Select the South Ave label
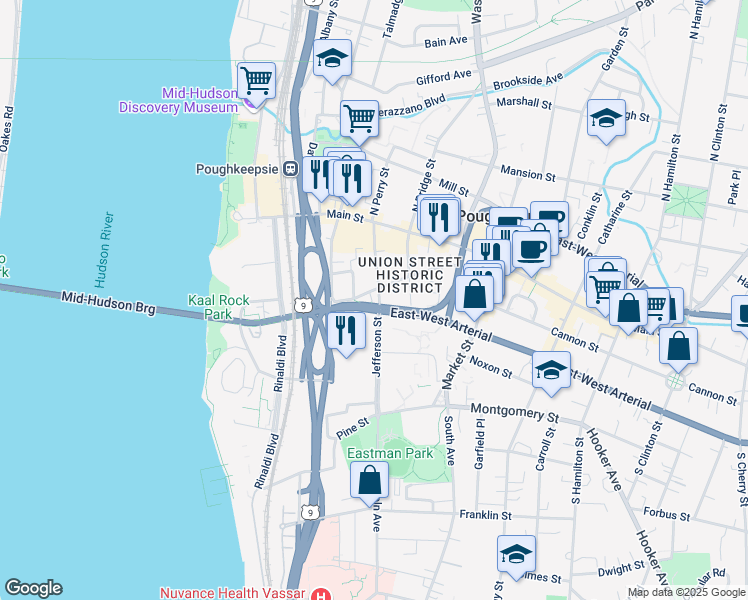This screenshot has width=748, height=600. [x=449, y=441]
